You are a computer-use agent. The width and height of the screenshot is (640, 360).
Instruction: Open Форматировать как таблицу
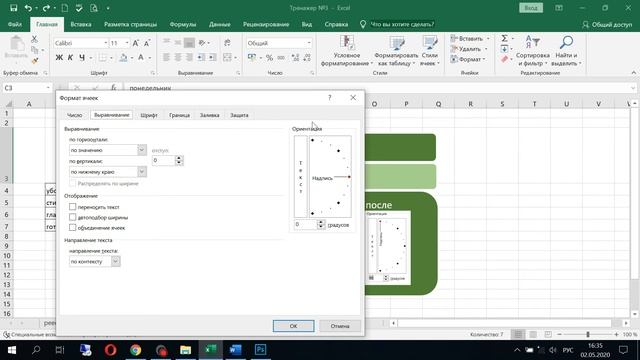396,51
